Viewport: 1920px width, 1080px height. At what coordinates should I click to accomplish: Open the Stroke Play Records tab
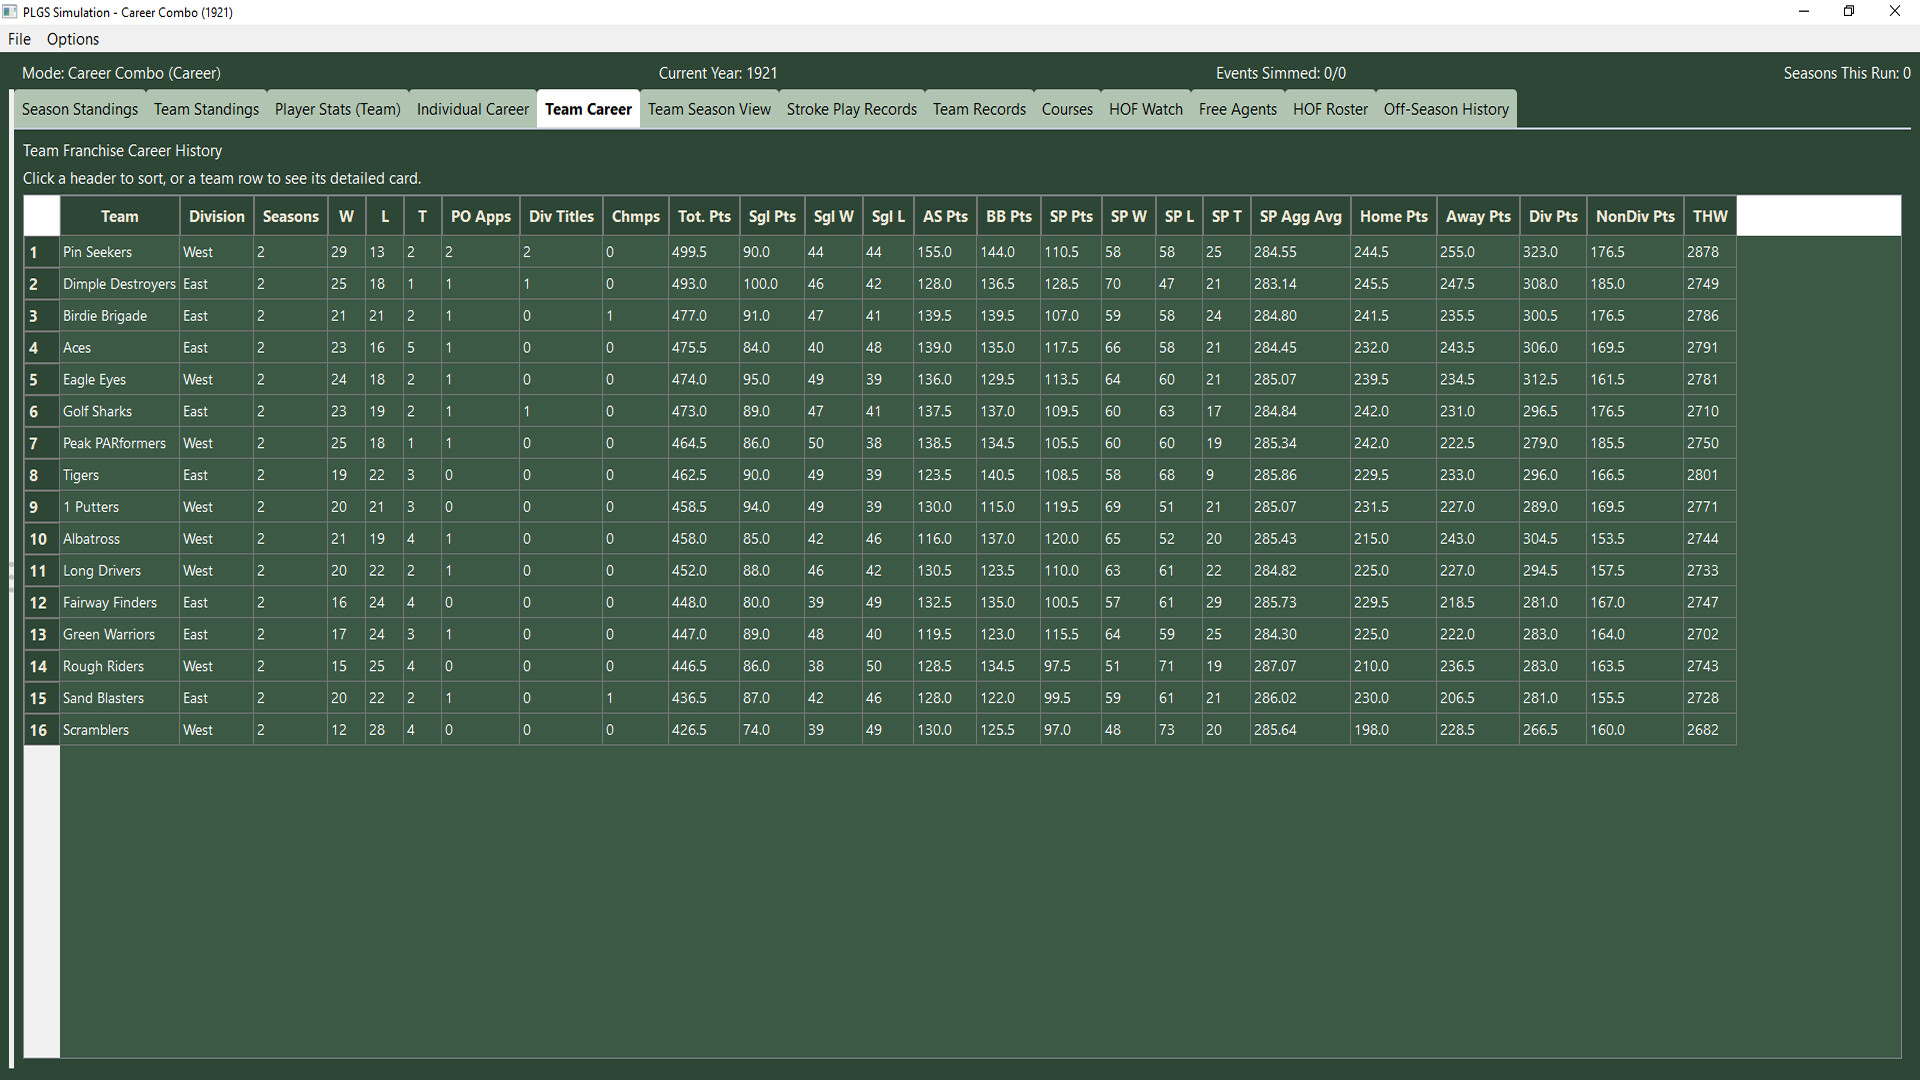(x=851, y=109)
